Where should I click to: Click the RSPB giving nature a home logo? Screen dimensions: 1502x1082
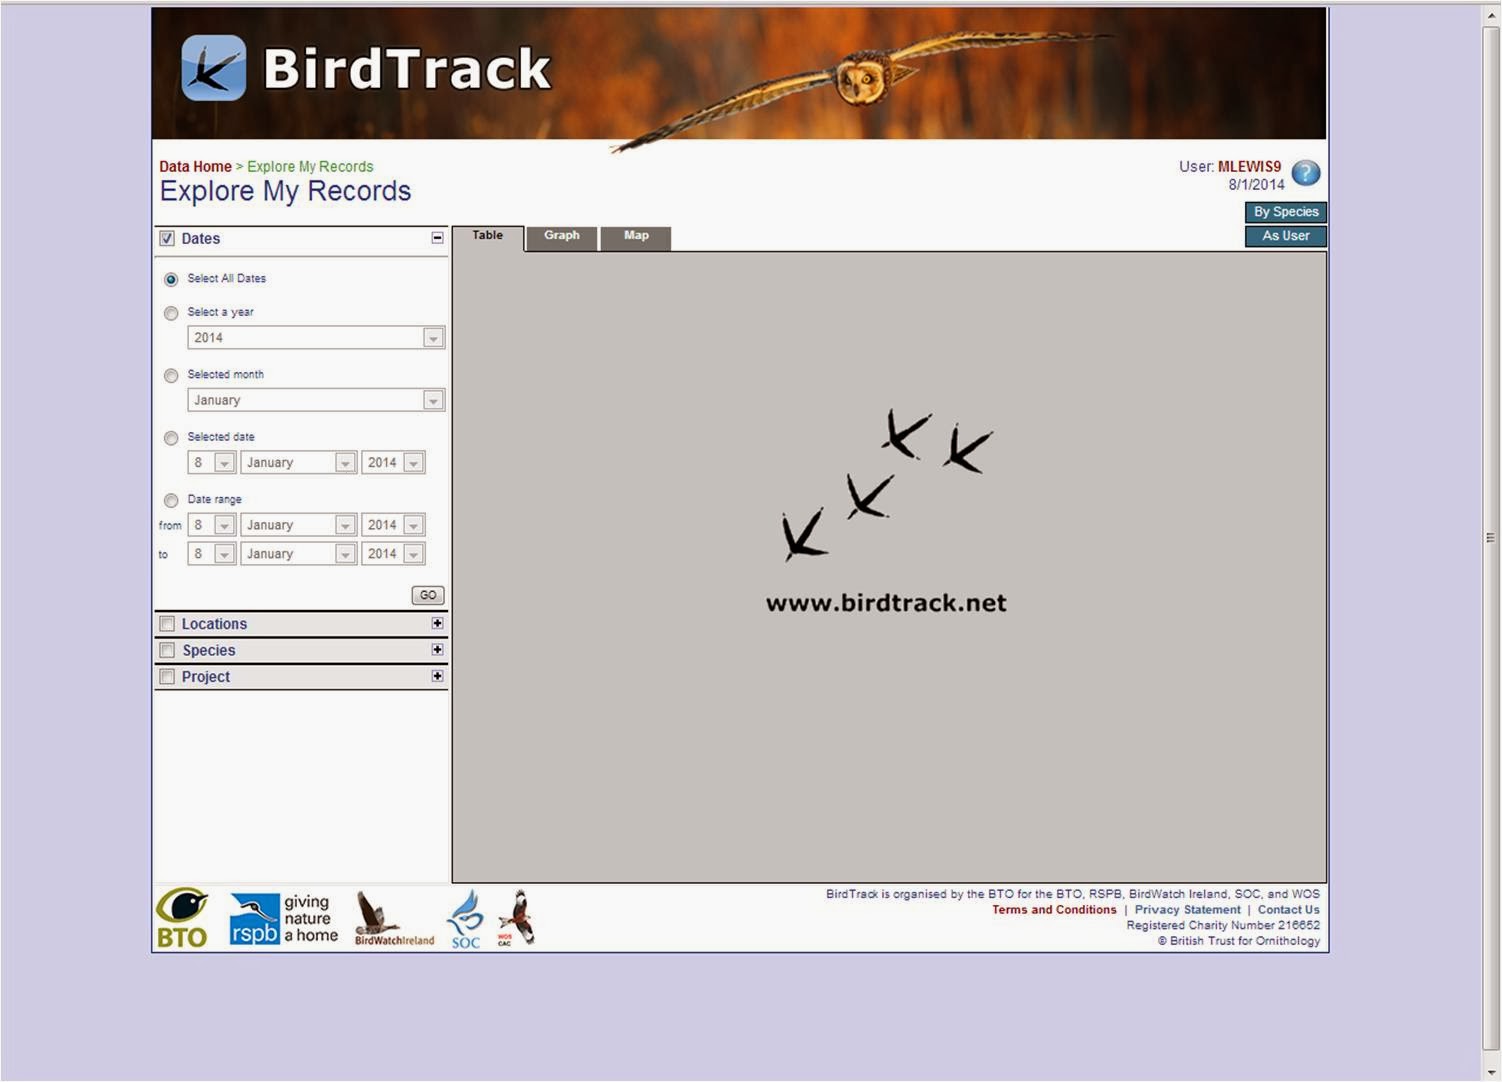[x=284, y=919]
